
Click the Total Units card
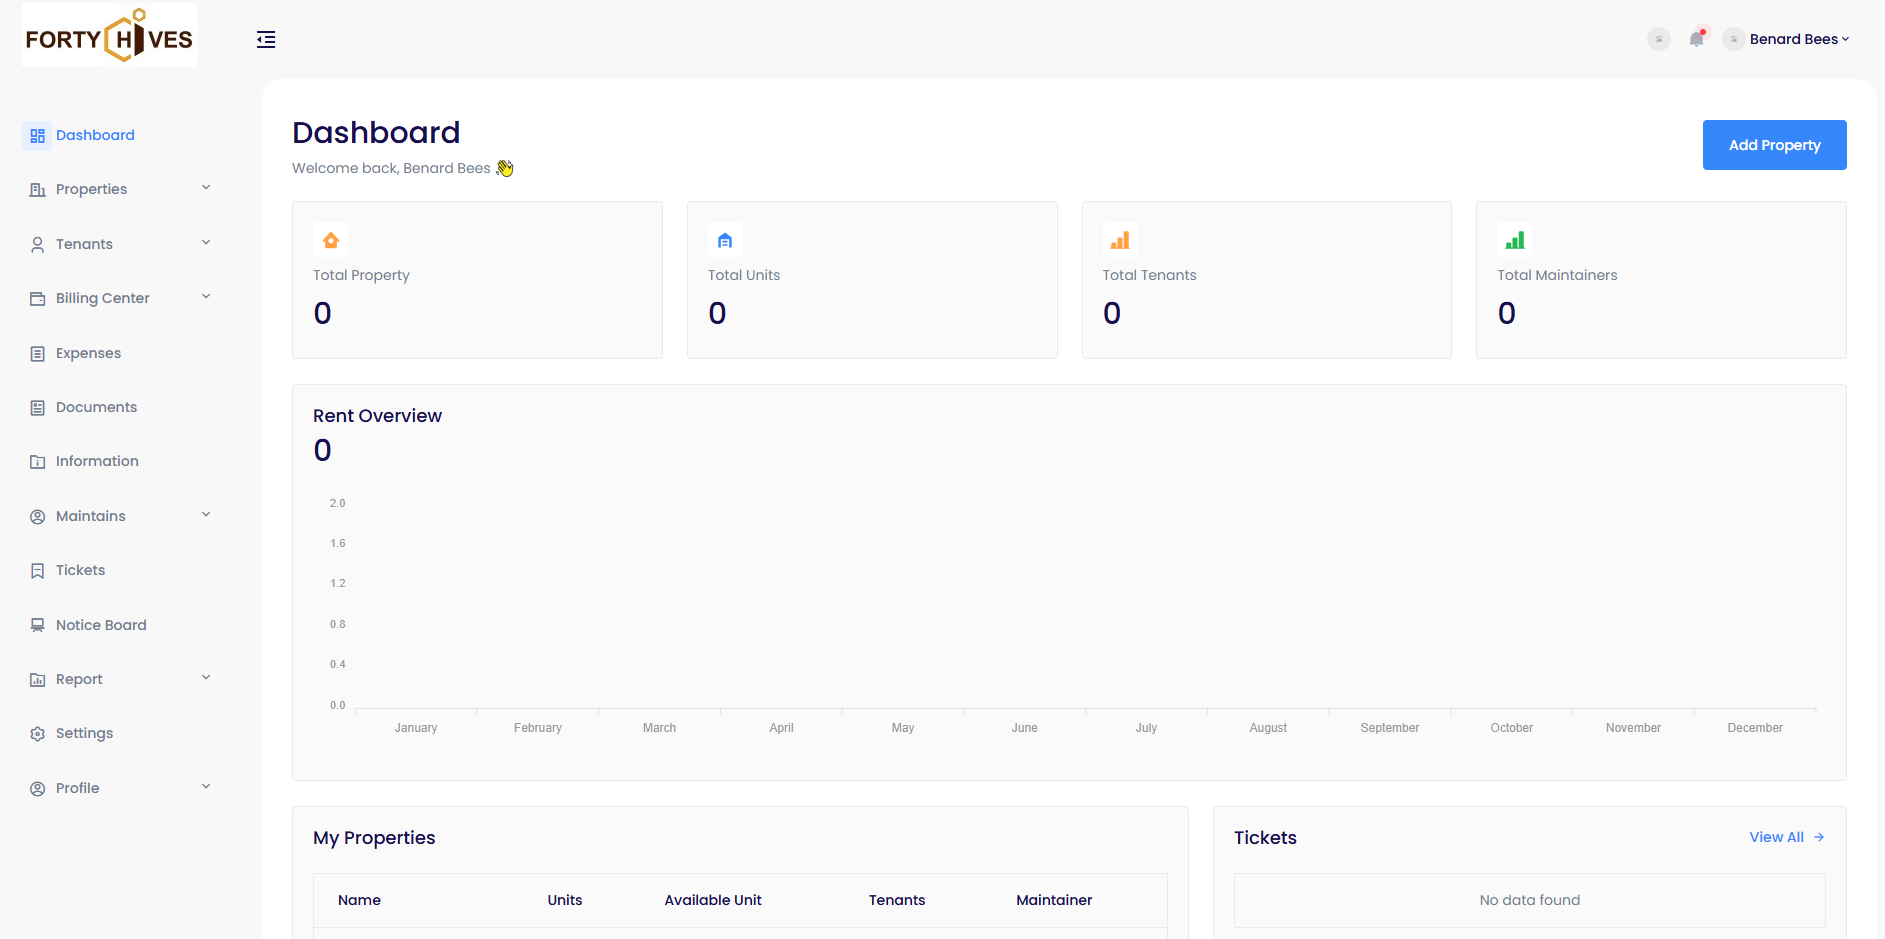click(x=872, y=280)
